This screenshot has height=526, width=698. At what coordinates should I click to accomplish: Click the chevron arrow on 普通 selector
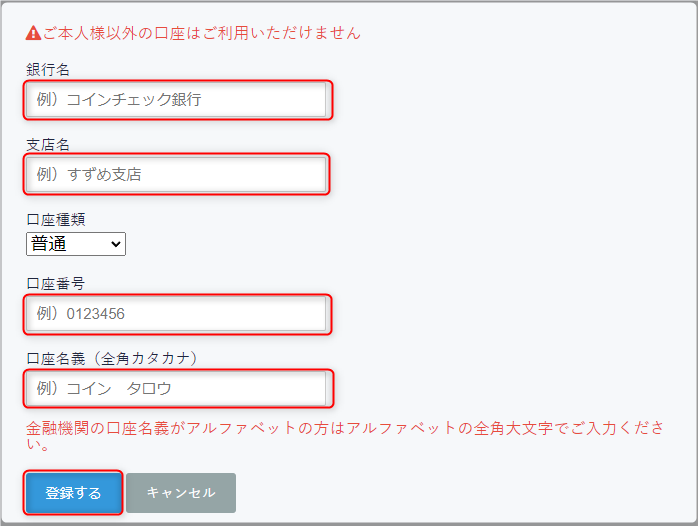point(116,243)
